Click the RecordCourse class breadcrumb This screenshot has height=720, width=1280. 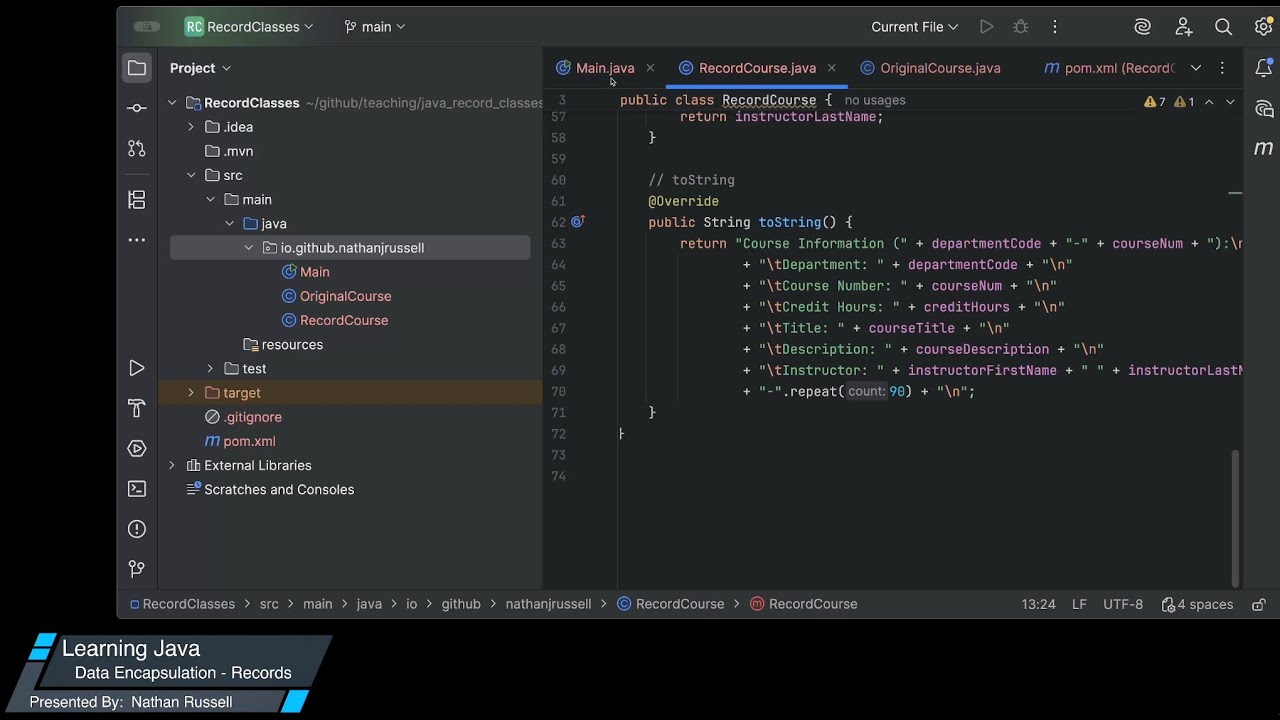670,604
